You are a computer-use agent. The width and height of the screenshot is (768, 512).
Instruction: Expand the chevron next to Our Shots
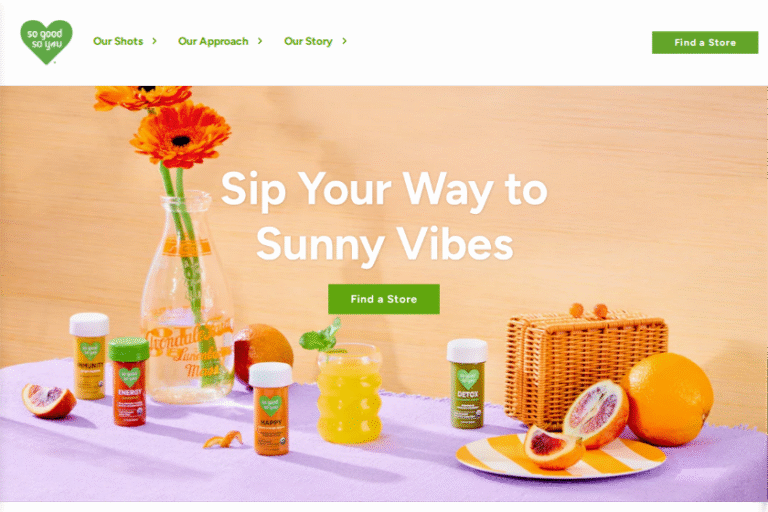pyautogui.click(x=154, y=41)
